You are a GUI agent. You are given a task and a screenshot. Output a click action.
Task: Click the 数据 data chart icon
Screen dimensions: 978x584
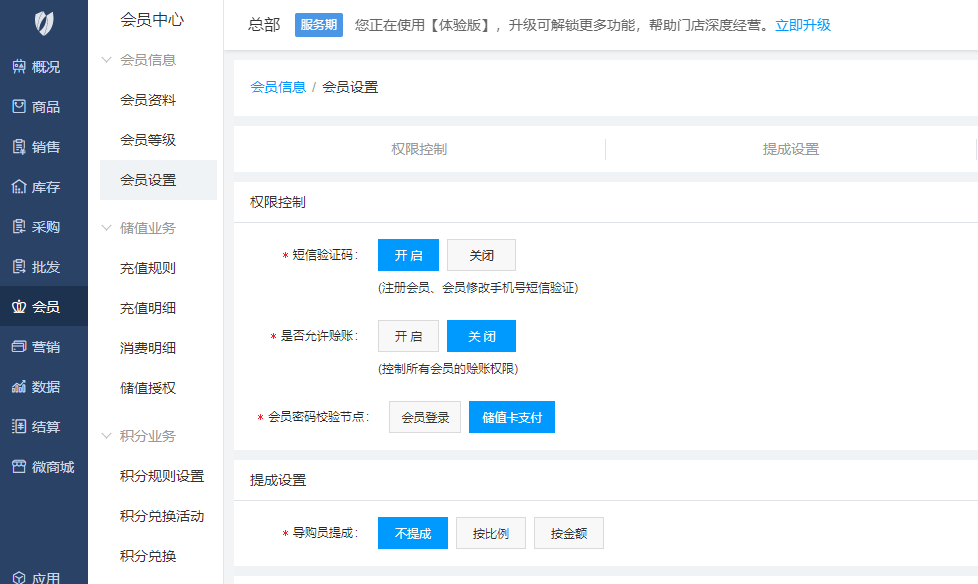(x=19, y=387)
